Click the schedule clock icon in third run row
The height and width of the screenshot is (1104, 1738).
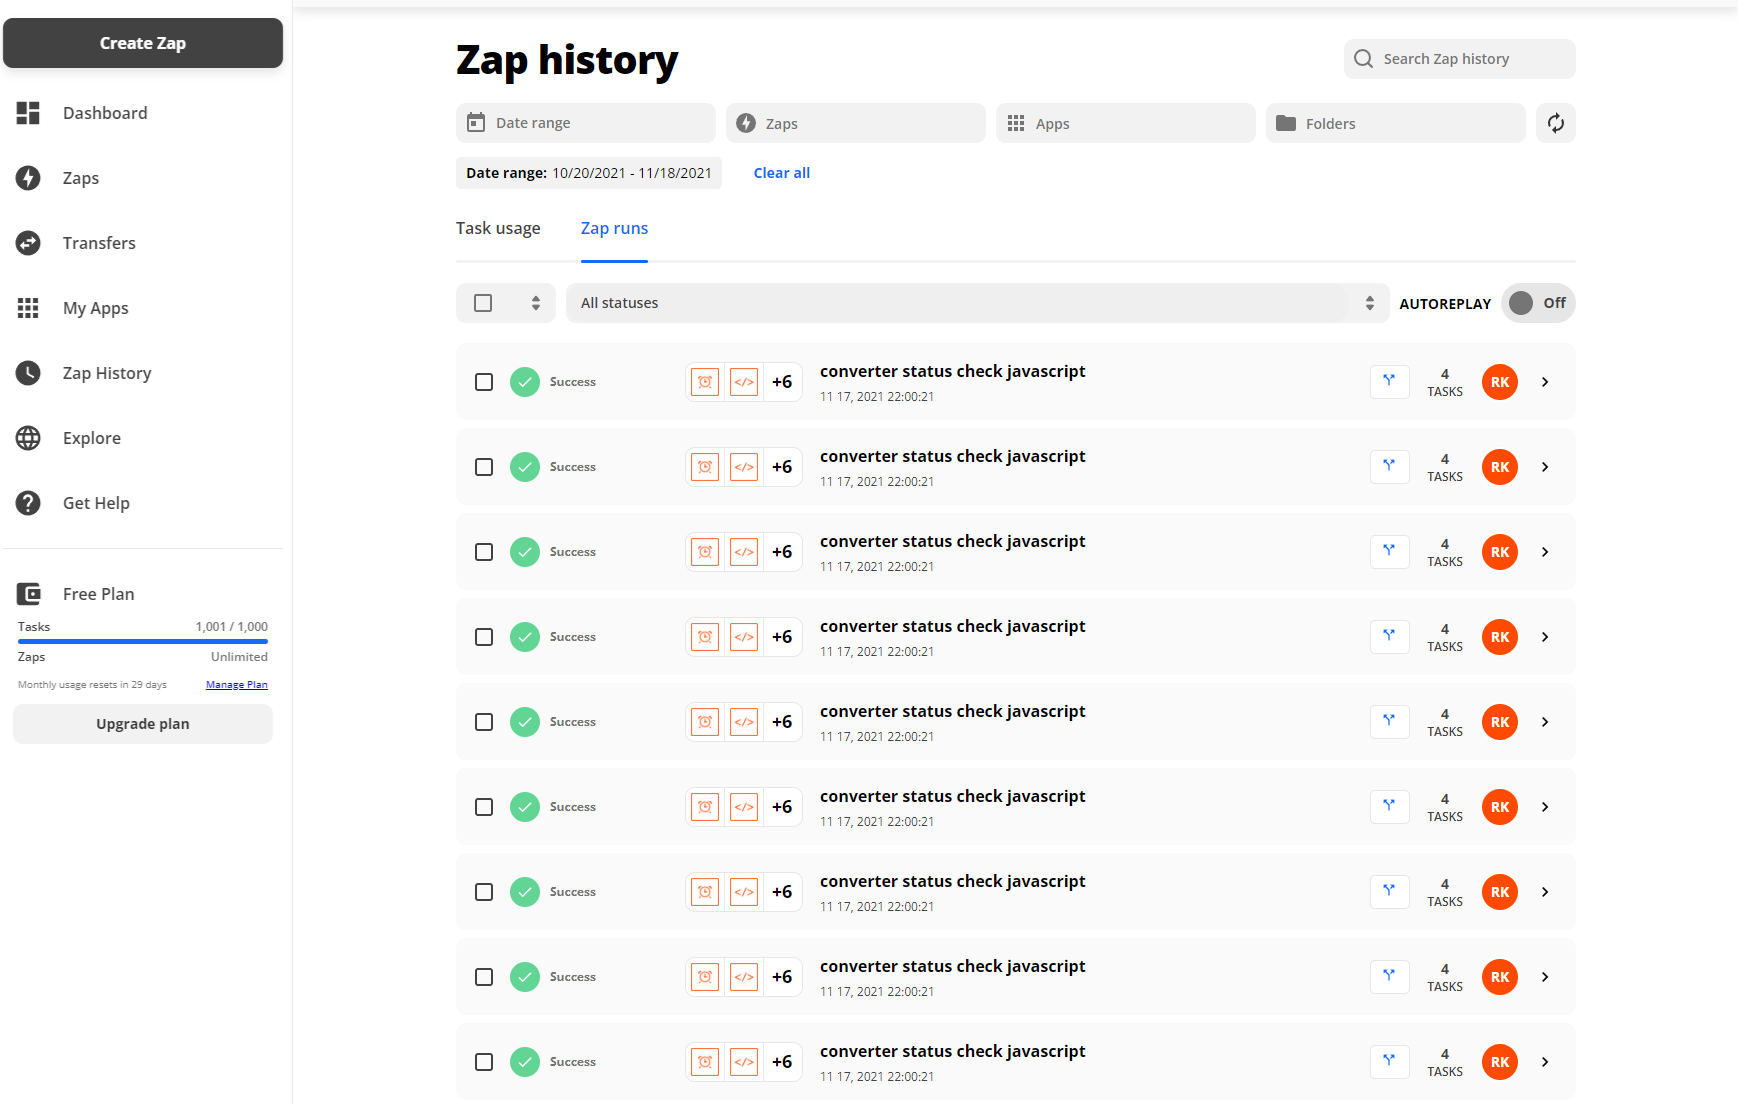pos(705,552)
